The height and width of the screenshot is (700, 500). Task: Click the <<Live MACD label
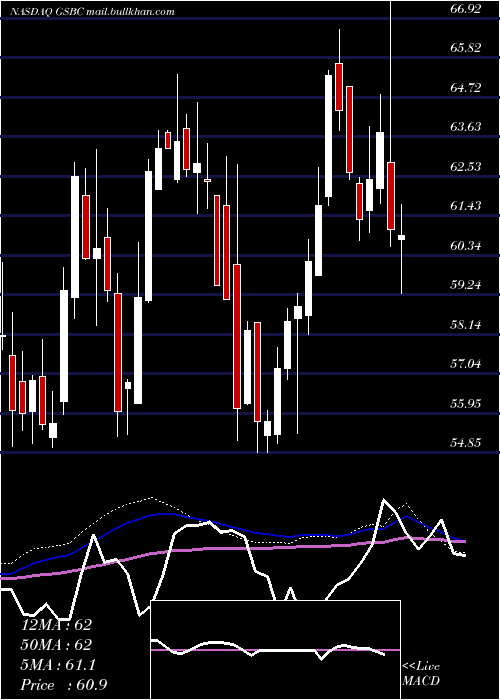click(x=421, y=673)
